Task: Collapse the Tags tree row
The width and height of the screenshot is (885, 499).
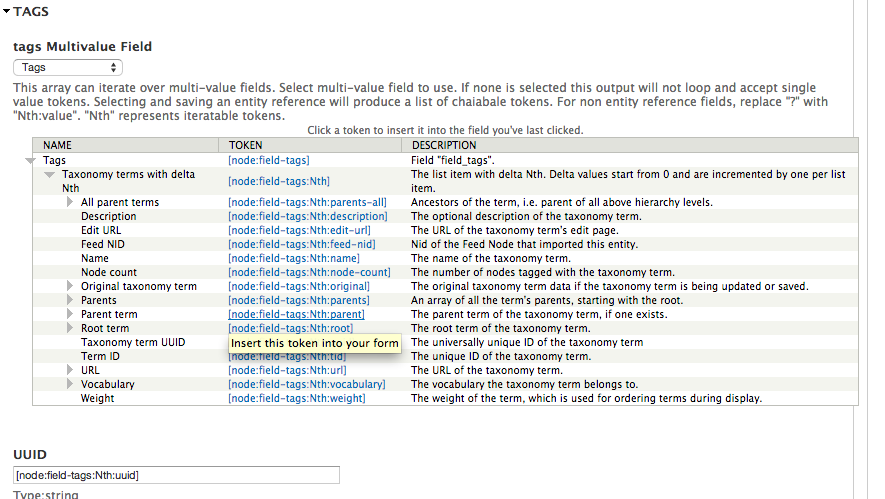Action: click(x=31, y=161)
